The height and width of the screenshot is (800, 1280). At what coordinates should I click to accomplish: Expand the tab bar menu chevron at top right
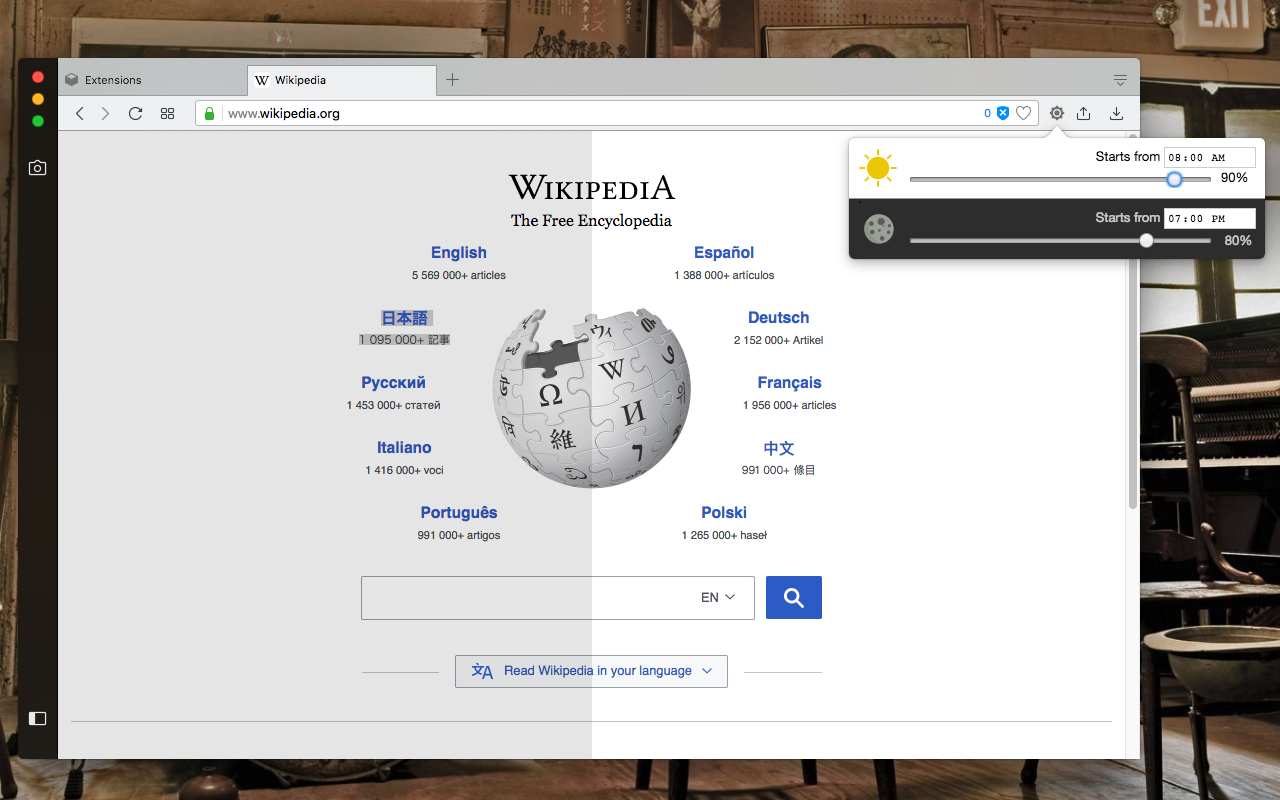coord(1120,79)
